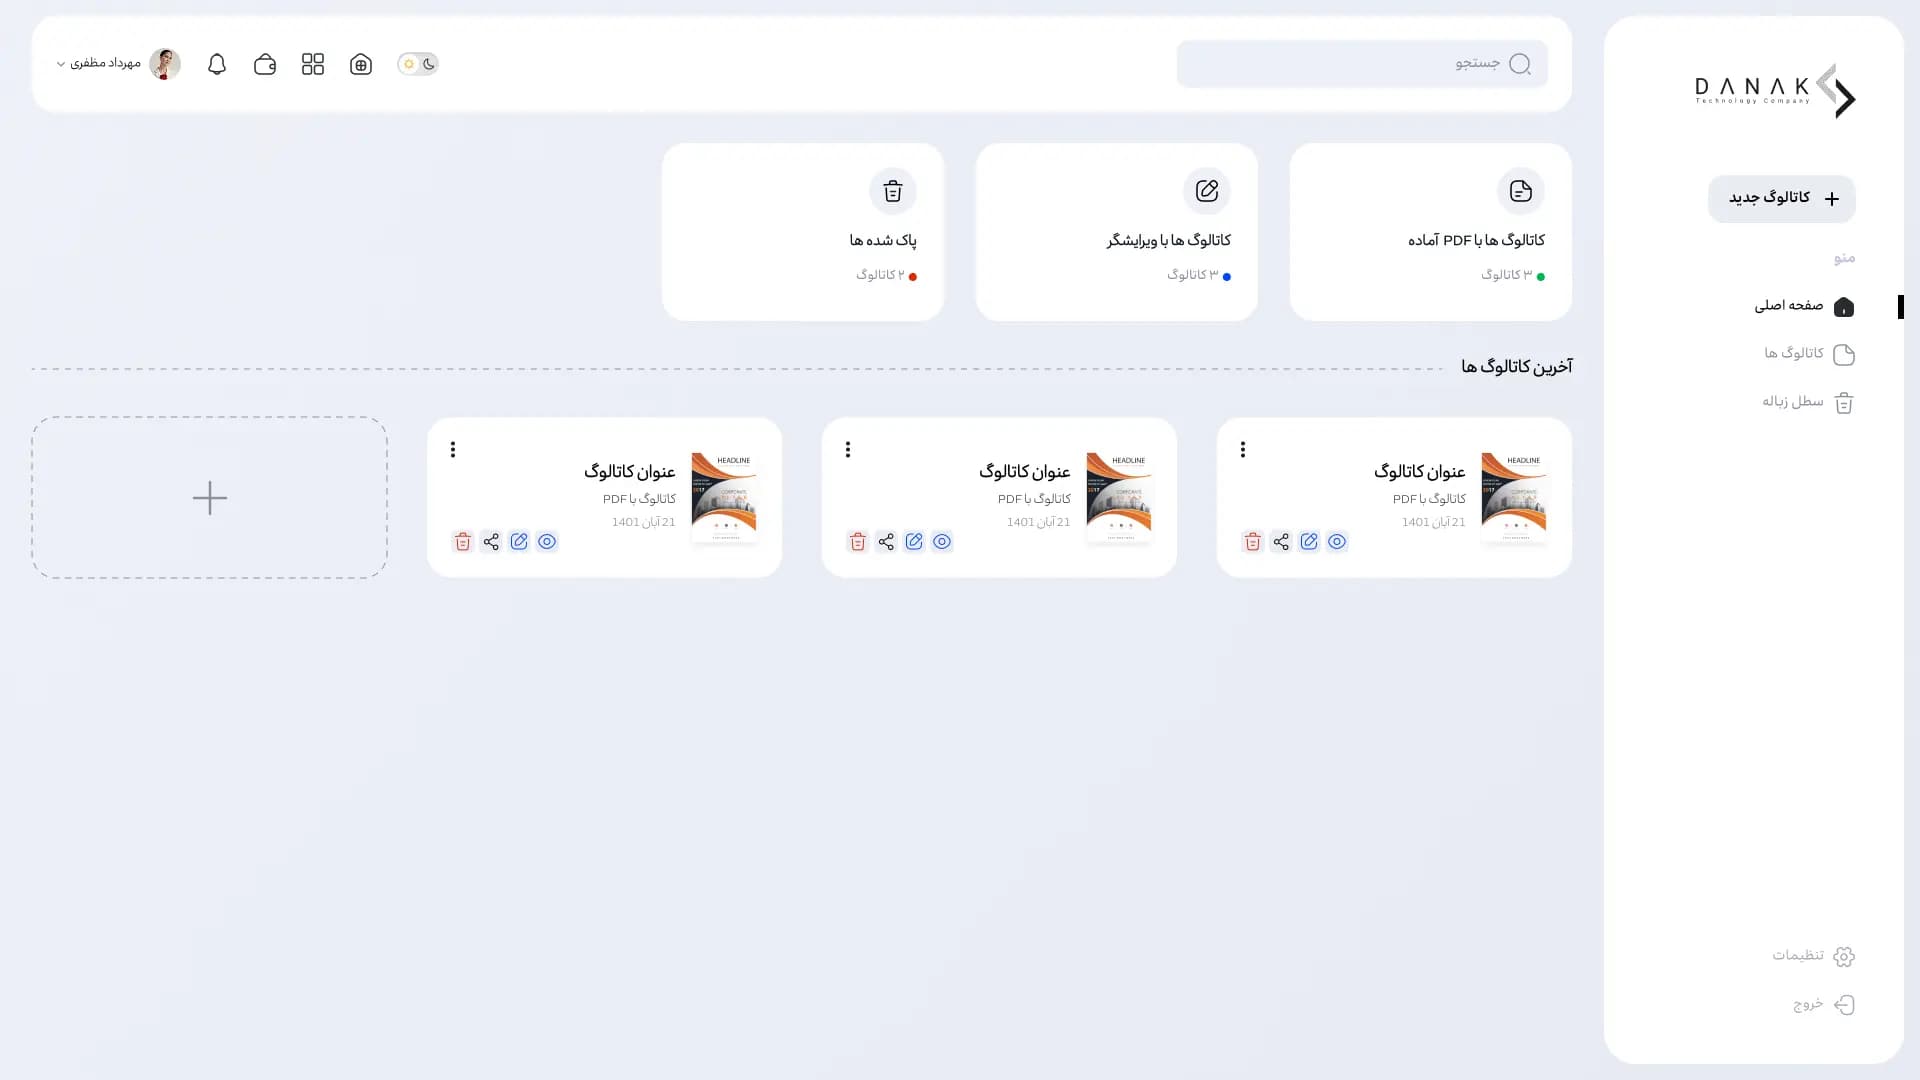
Task: Open three-dot menu on middle catalog card
Action: click(x=848, y=450)
